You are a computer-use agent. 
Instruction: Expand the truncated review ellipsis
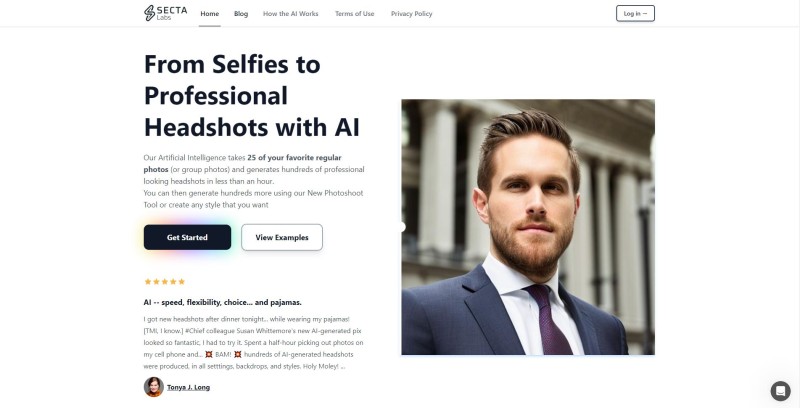[343, 366]
